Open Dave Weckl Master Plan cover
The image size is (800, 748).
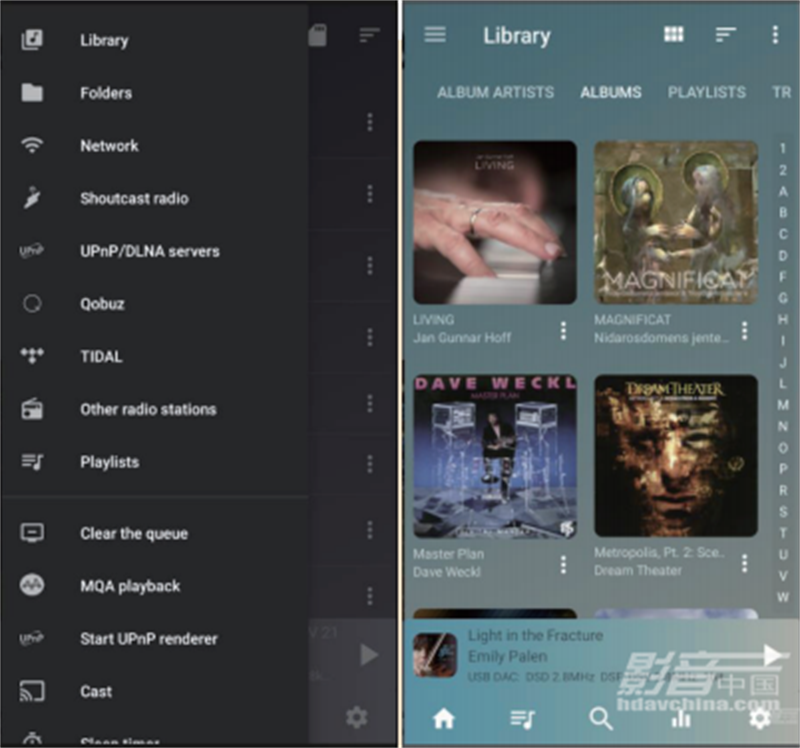click(x=495, y=456)
